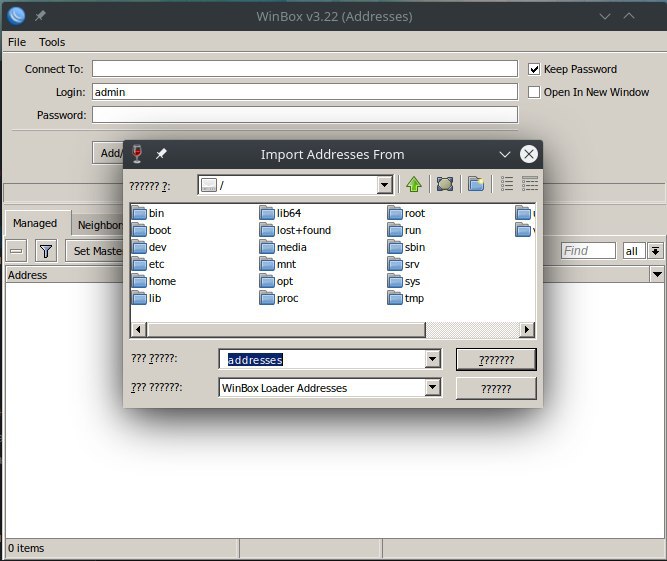
Task: Click the Address column header
Action: coord(64,275)
